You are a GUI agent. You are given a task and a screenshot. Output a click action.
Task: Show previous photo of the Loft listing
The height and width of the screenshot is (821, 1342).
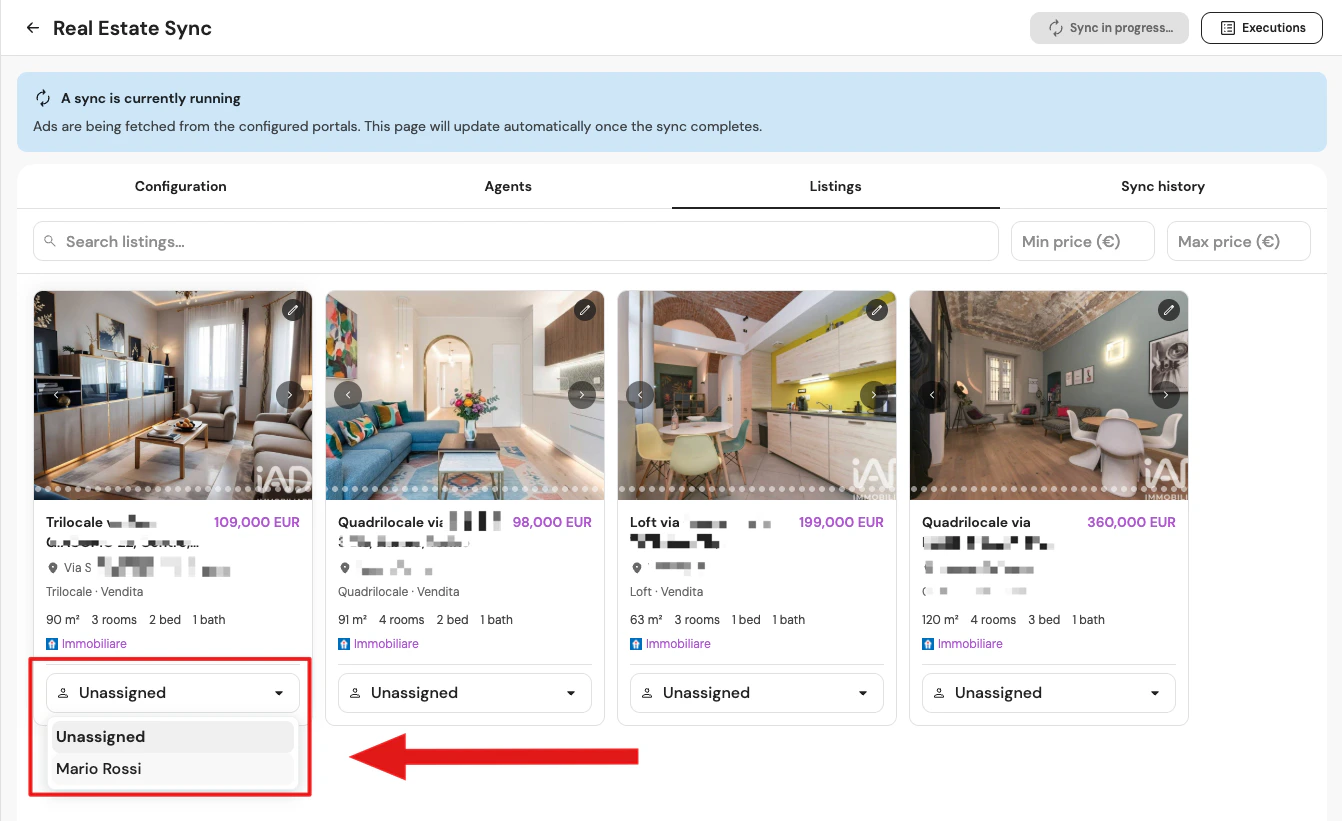point(640,395)
